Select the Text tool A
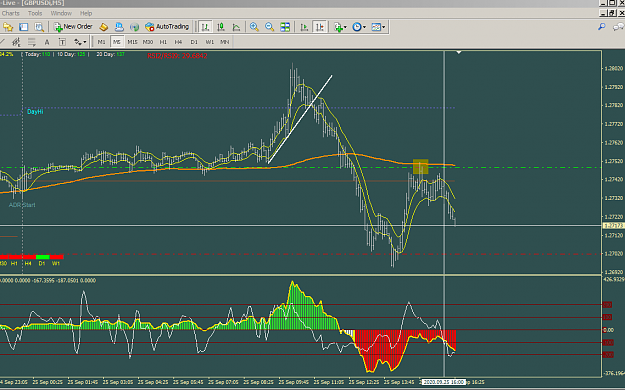Viewport: 625px width, 390px height. 47,42
